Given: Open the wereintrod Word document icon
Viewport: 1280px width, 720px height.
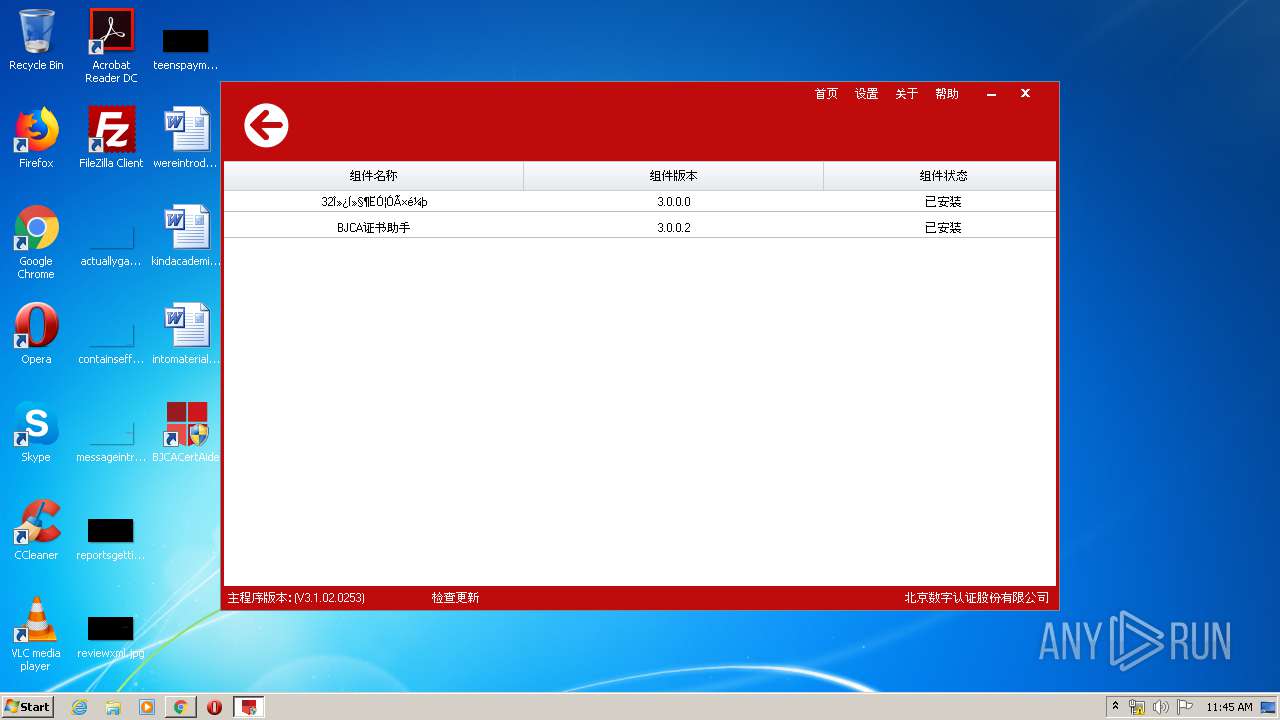Looking at the screenshot, I should pos(186,138).
